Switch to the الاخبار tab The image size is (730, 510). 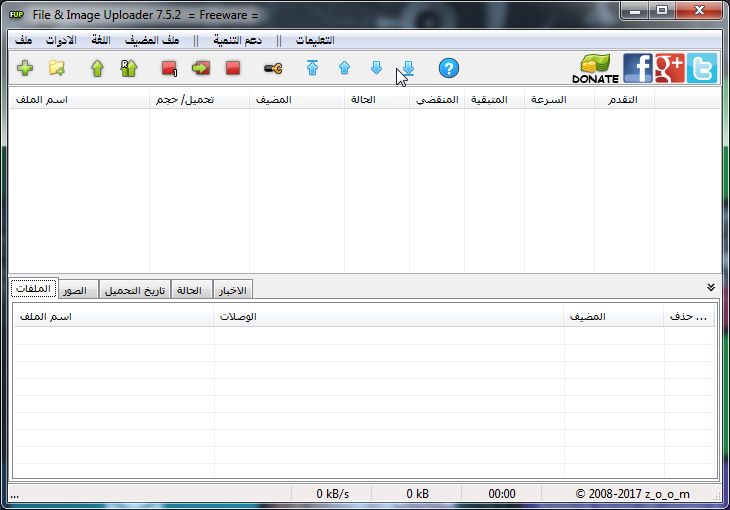(x=233, y=290)
